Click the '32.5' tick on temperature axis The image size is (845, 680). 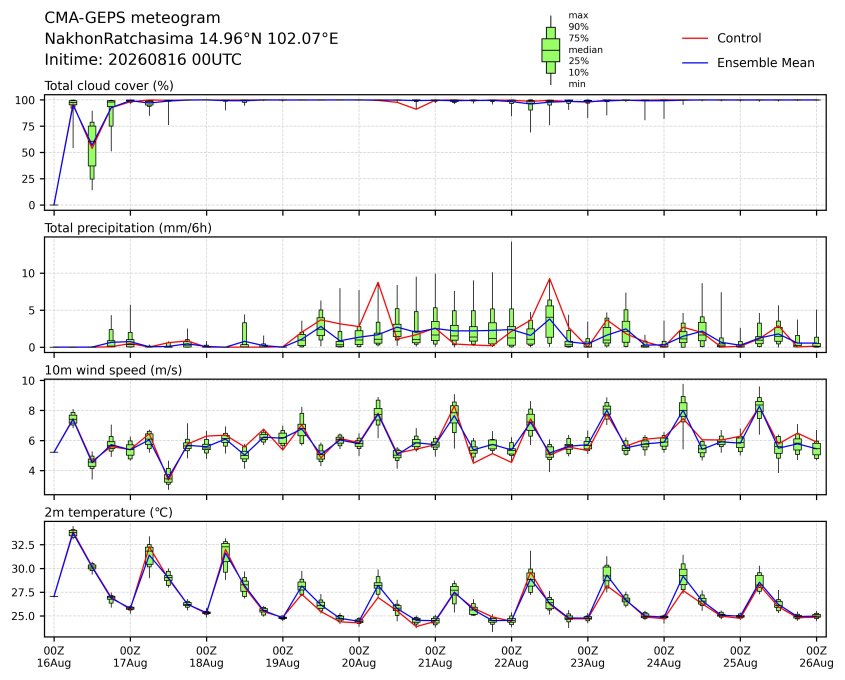(24, 545)
